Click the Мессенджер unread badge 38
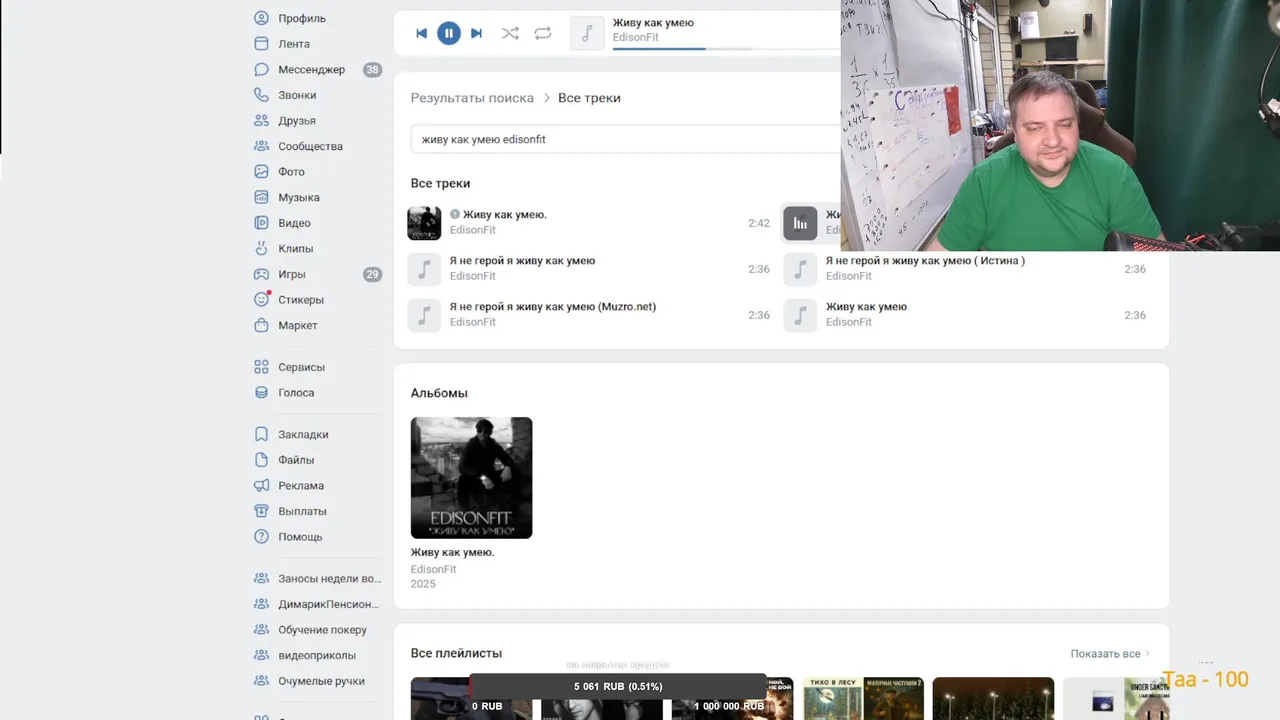This screenshot has width=1280, height=720. 372,70
